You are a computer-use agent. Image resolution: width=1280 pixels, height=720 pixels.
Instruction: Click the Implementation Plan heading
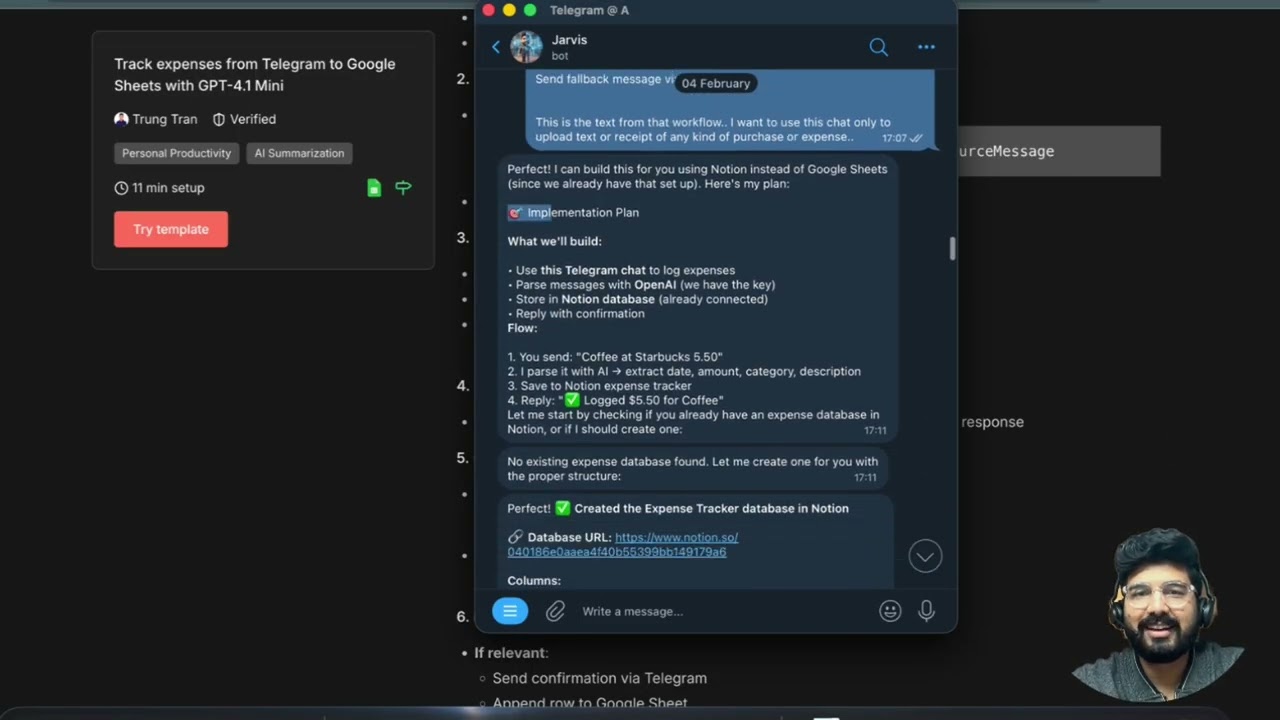click(583, 212)
